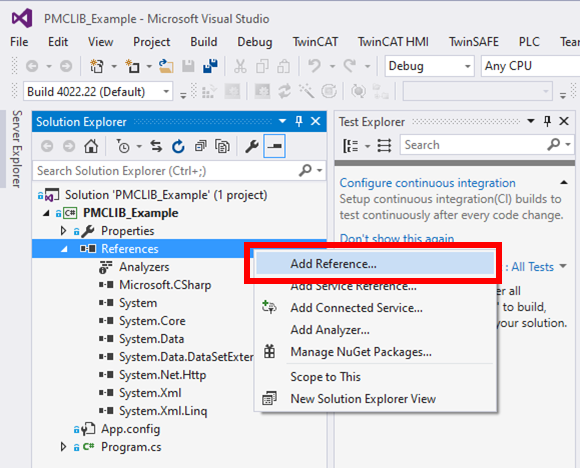Click the Collapse All icon in Solution Explorer
The width and height of the screenshot is (580, 468).
(200, 147)
